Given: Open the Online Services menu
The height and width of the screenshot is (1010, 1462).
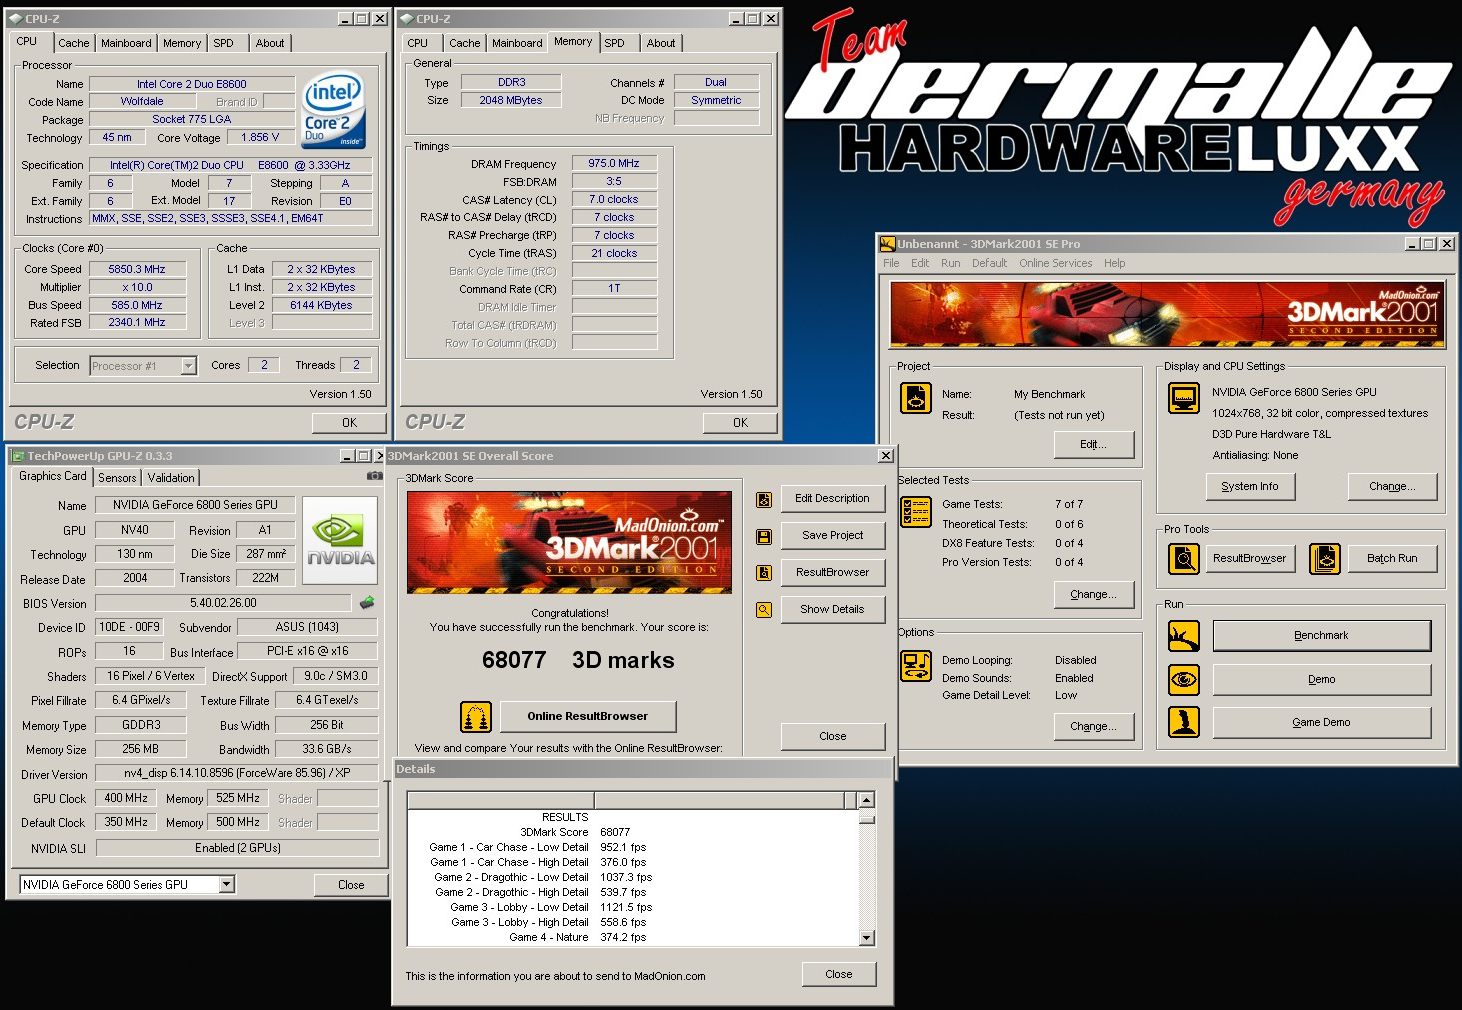Looking at the screenshot, I should click(x=1056, y=263).
